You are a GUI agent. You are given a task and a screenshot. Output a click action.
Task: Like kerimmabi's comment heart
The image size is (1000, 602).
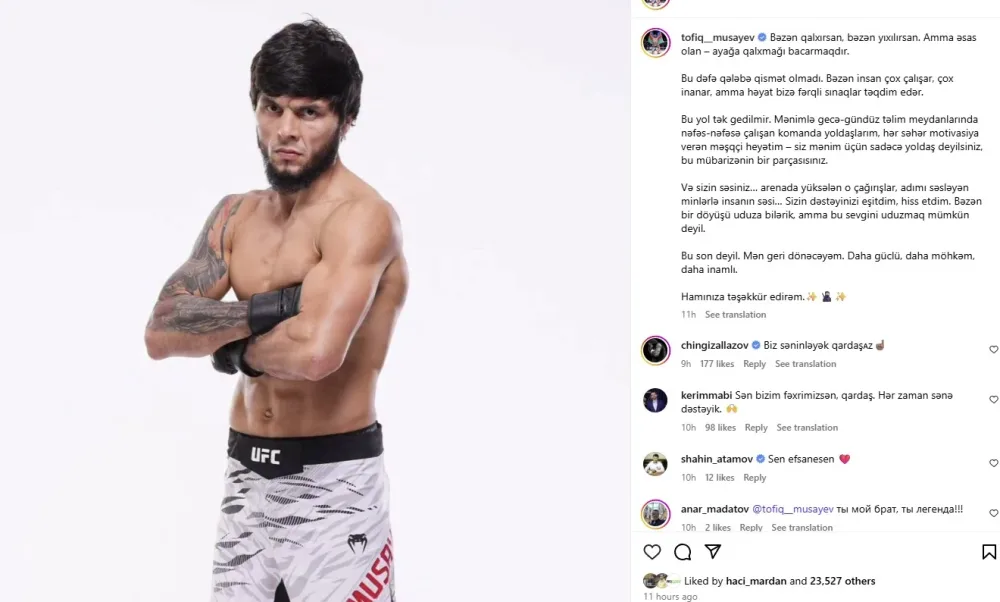click(993, 400)
